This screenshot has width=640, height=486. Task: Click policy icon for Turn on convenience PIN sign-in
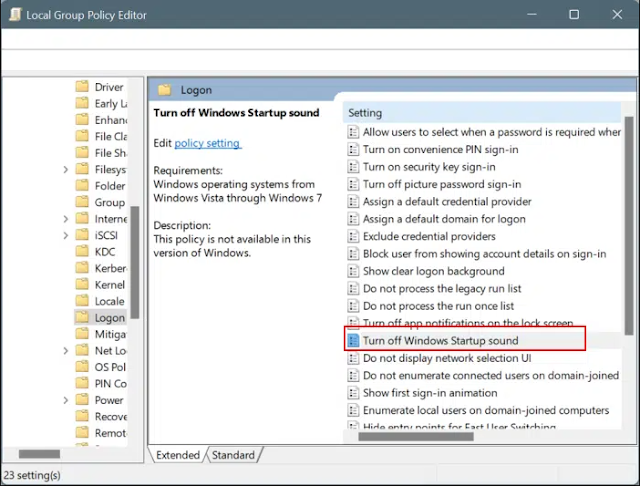point(353,149)
